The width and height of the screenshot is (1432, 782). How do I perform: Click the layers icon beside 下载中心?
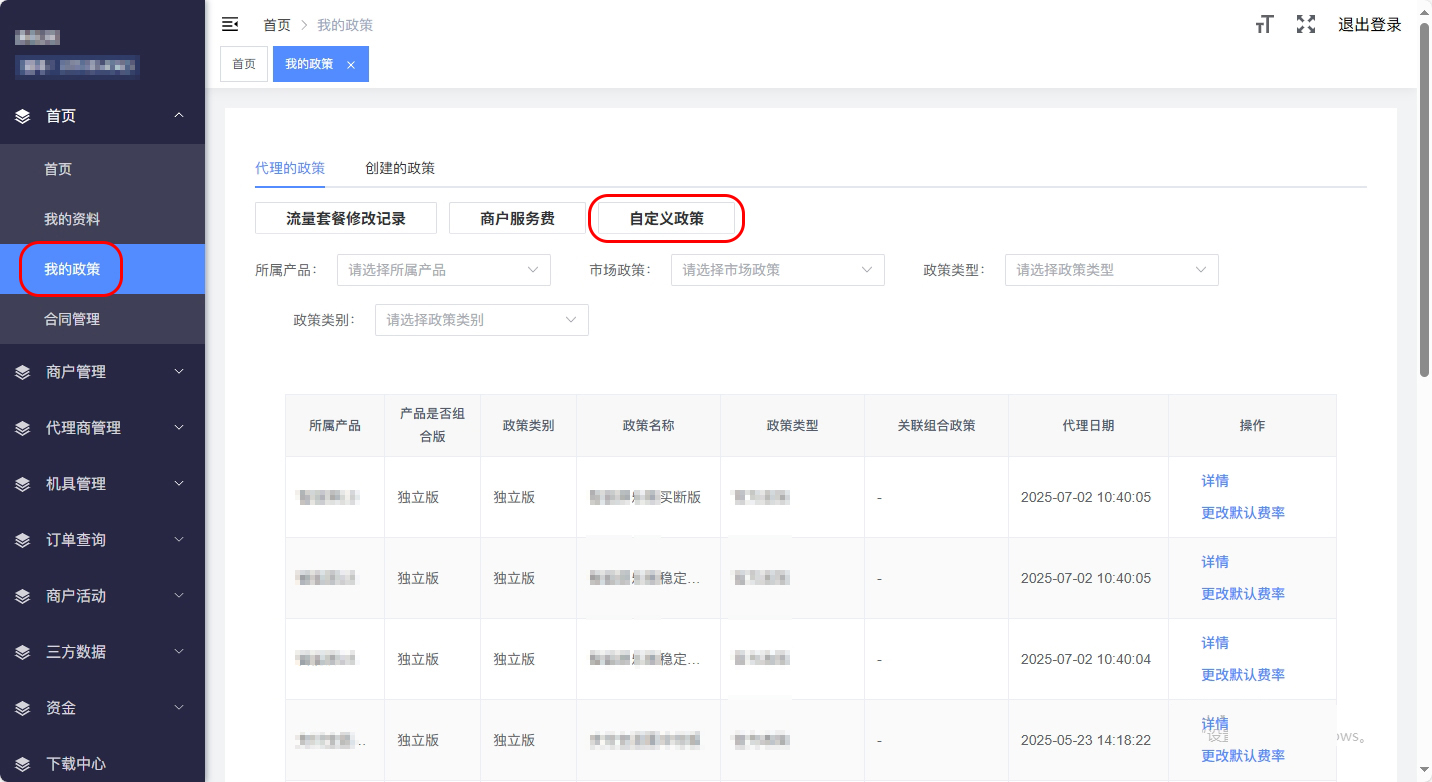click(x=23, y=764)
